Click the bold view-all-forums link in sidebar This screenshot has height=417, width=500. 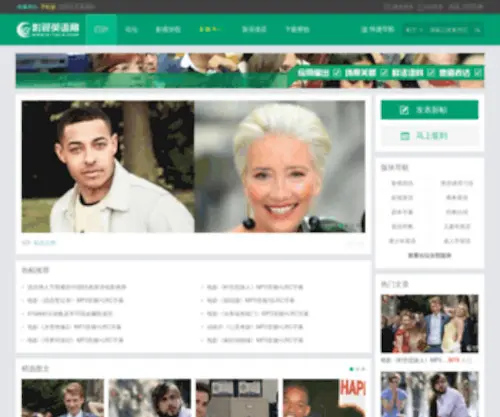pyautogui.click(x=430, y=255)
